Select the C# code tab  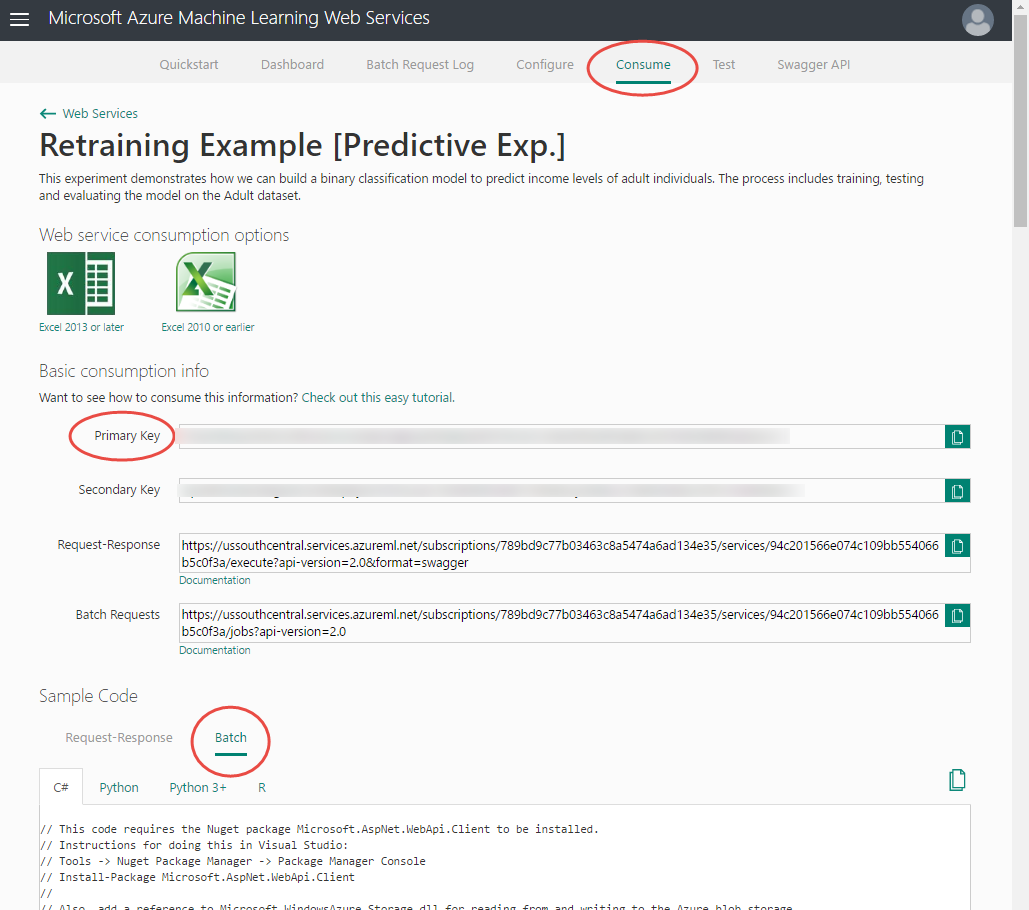tap(61, 787)
